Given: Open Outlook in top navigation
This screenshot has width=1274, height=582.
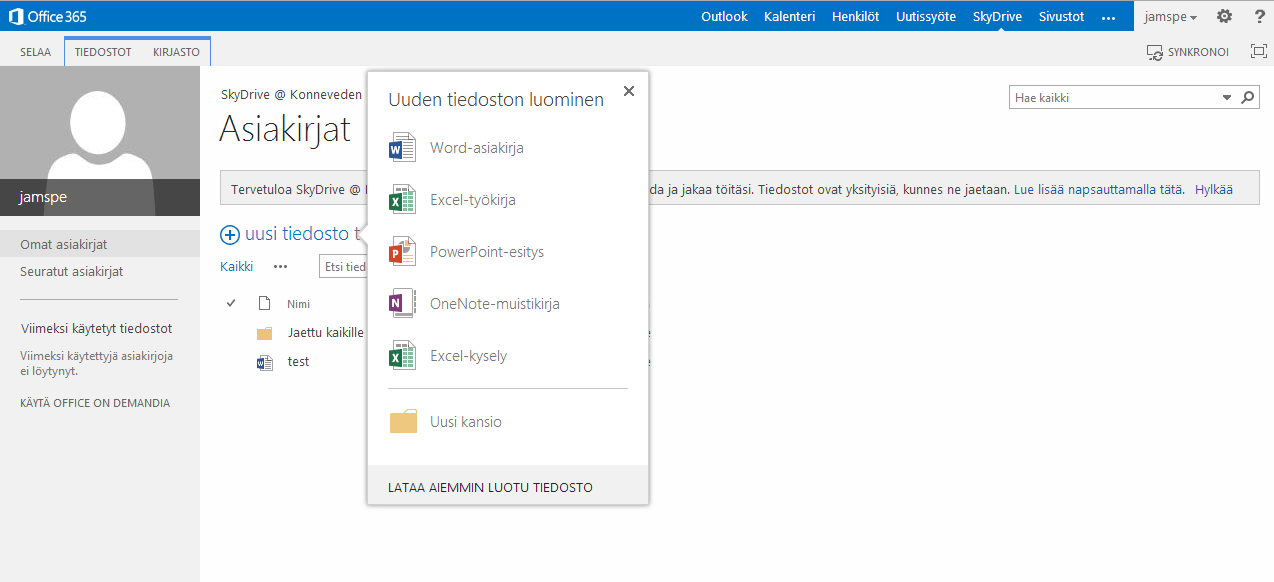Looking at the screenshot, I should tap(724, 17).
